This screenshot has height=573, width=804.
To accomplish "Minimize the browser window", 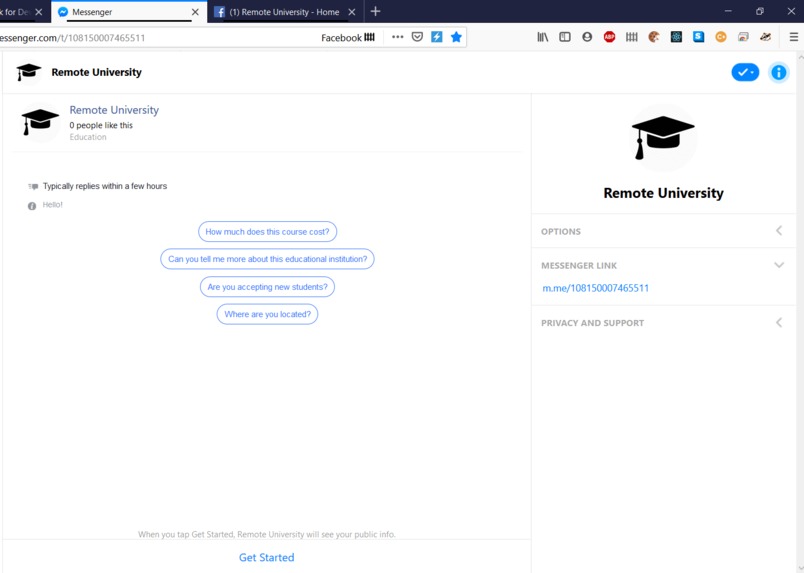I will (x=728, y=11).
